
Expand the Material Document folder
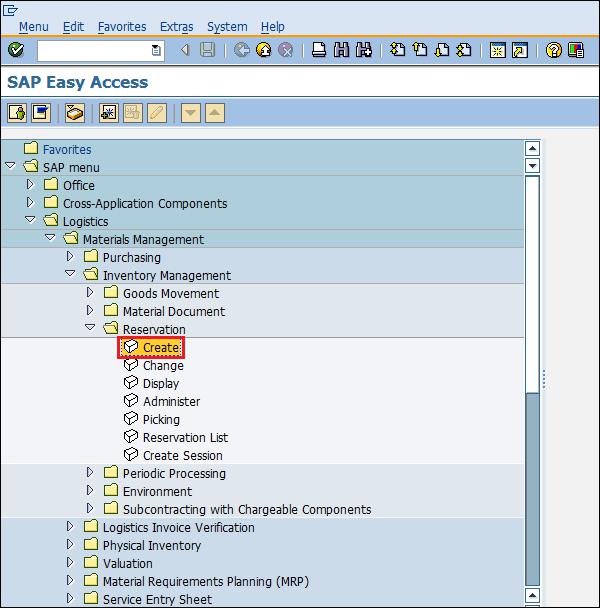tap(90, 310)
